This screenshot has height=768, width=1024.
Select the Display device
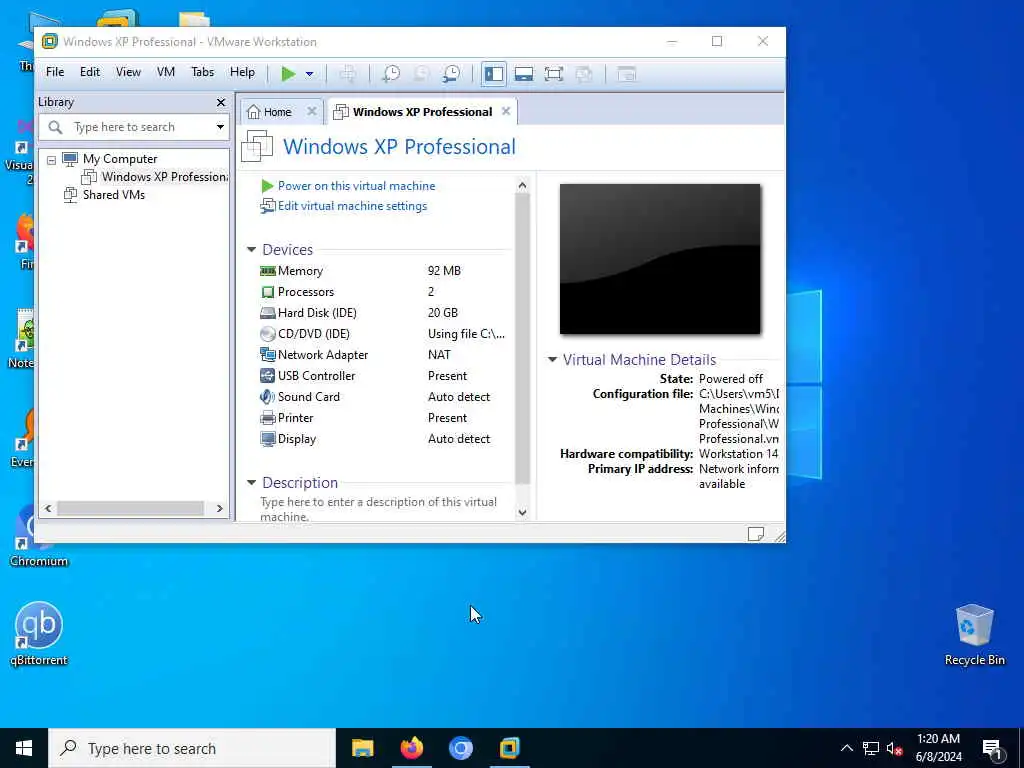coord(382,439)
